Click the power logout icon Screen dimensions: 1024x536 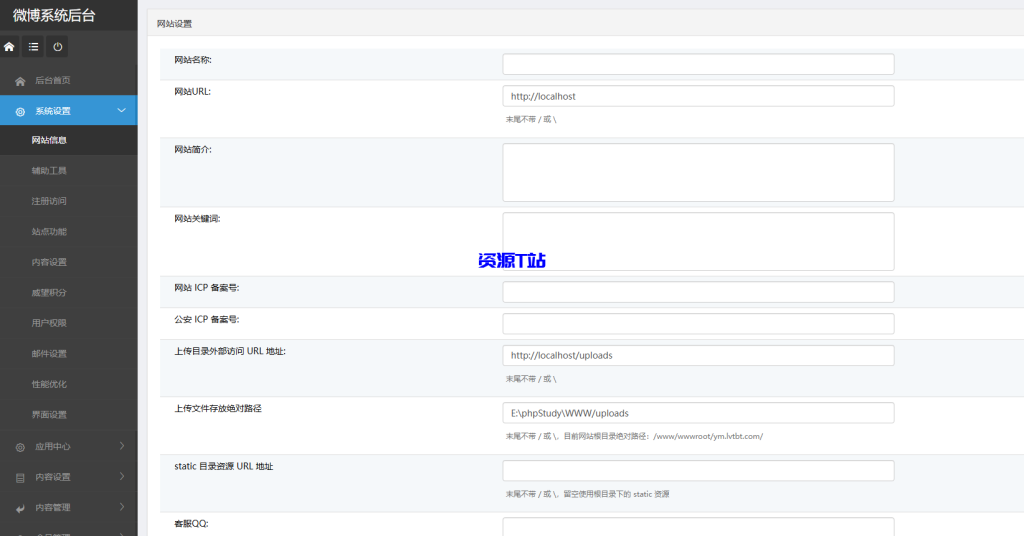(x=58, y=47)
